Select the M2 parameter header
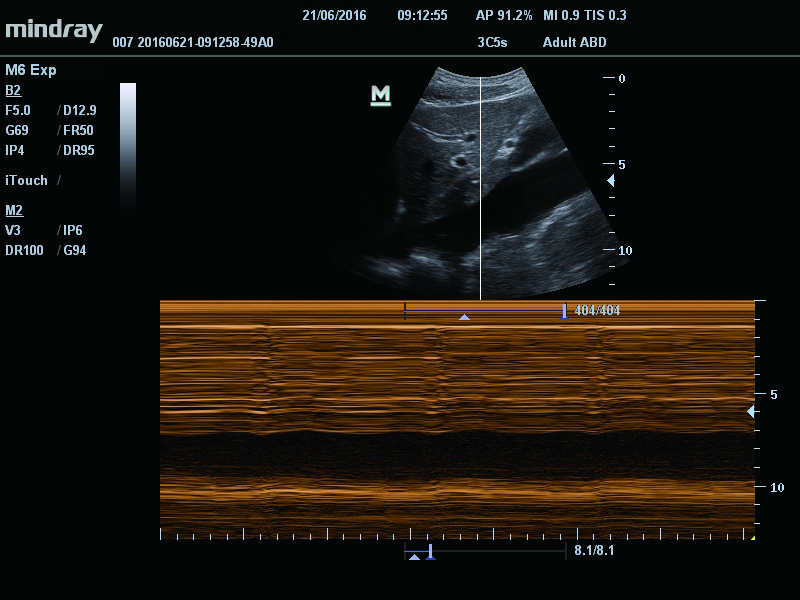This screenshot has width=800, height=600. pos(14,210)
